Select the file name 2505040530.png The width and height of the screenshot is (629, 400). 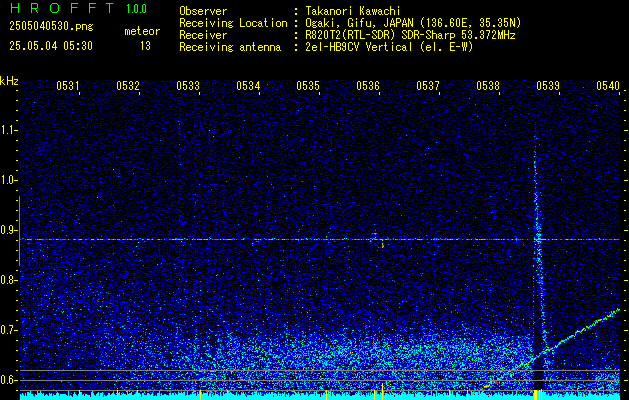51,27
